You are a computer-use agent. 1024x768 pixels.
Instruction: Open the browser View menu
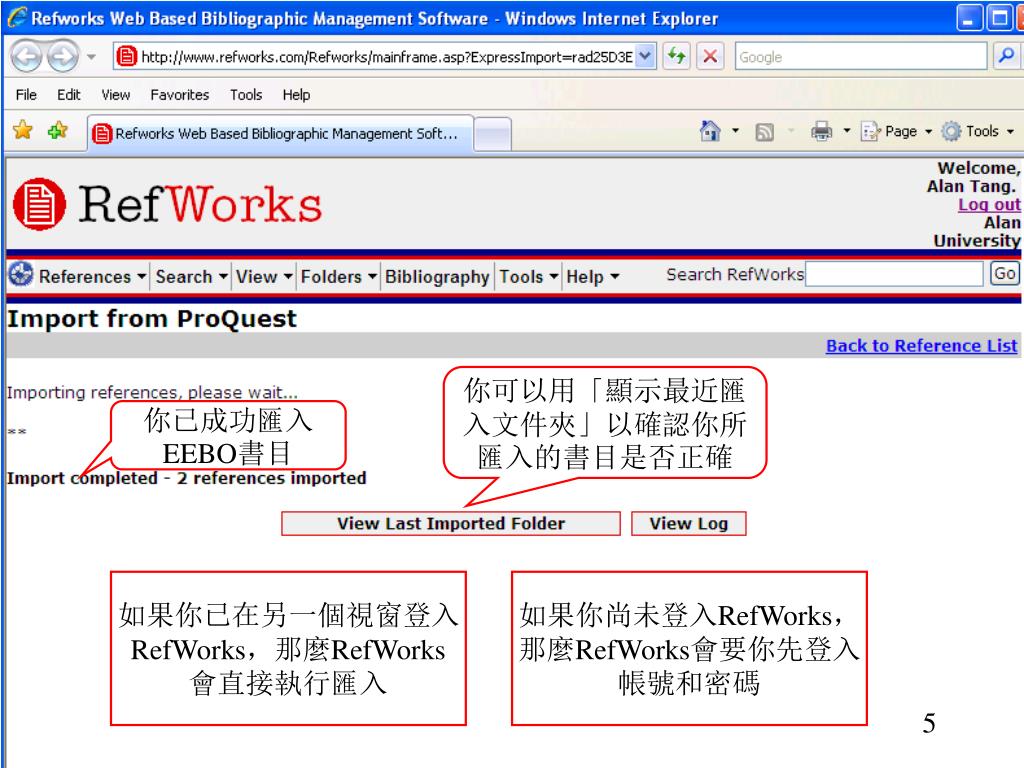[x=116, y=95]
